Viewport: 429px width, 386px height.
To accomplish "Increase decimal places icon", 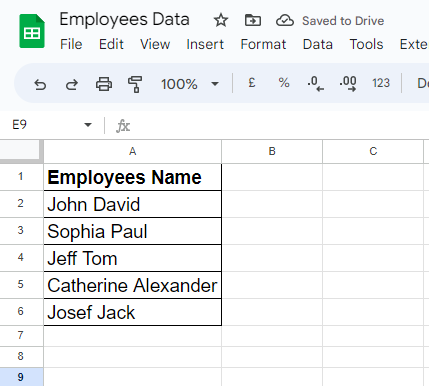I will (348, 84).
